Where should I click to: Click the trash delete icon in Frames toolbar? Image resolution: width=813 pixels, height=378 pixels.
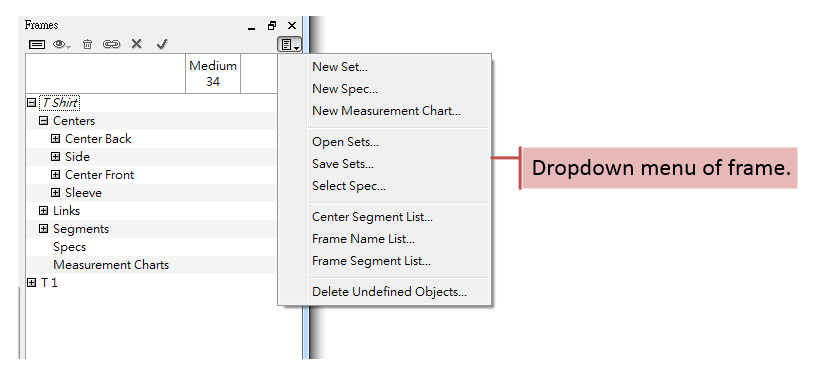tap(87, 45)
